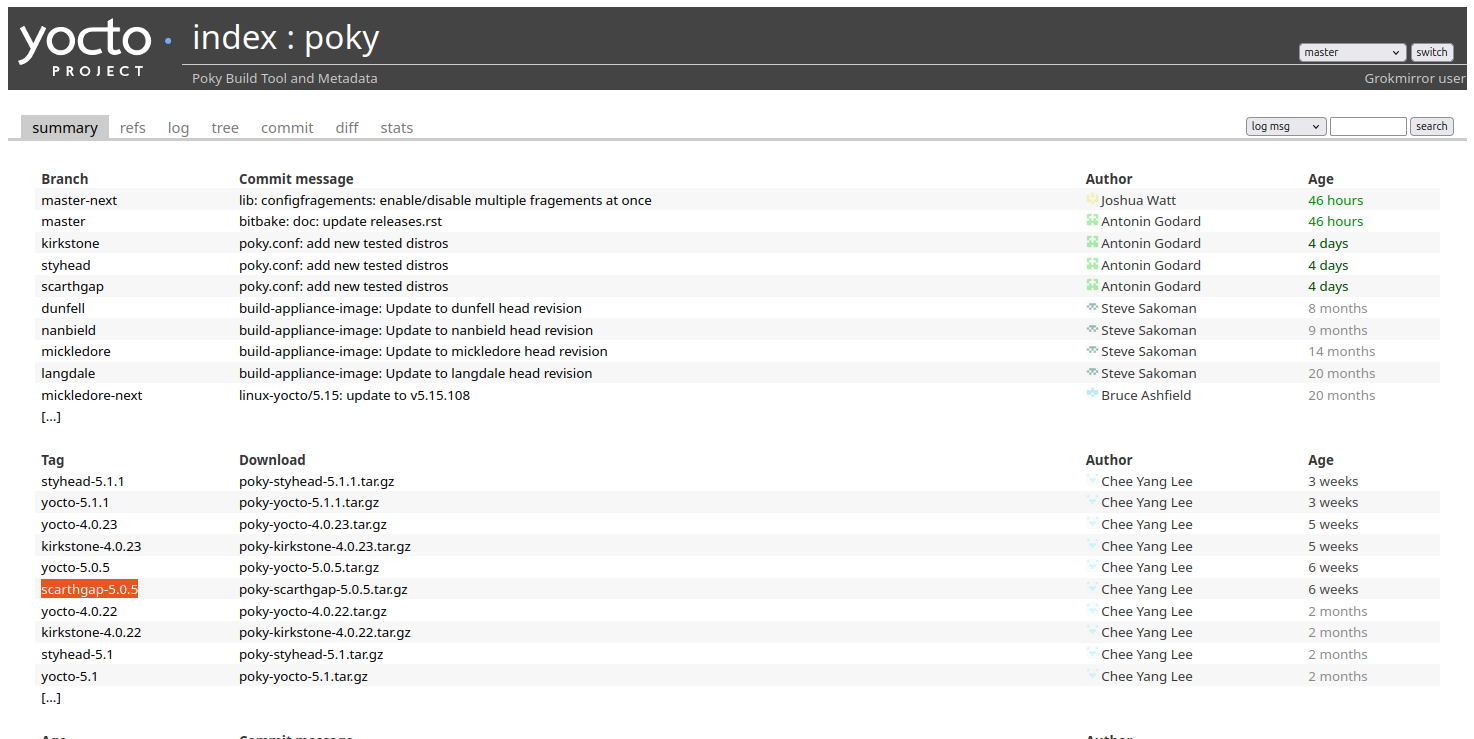The width and height of the screenshot is (1474, 739).
Task: Click the author avatar on the kirkstone branch row
Action: pos(1090,243)
